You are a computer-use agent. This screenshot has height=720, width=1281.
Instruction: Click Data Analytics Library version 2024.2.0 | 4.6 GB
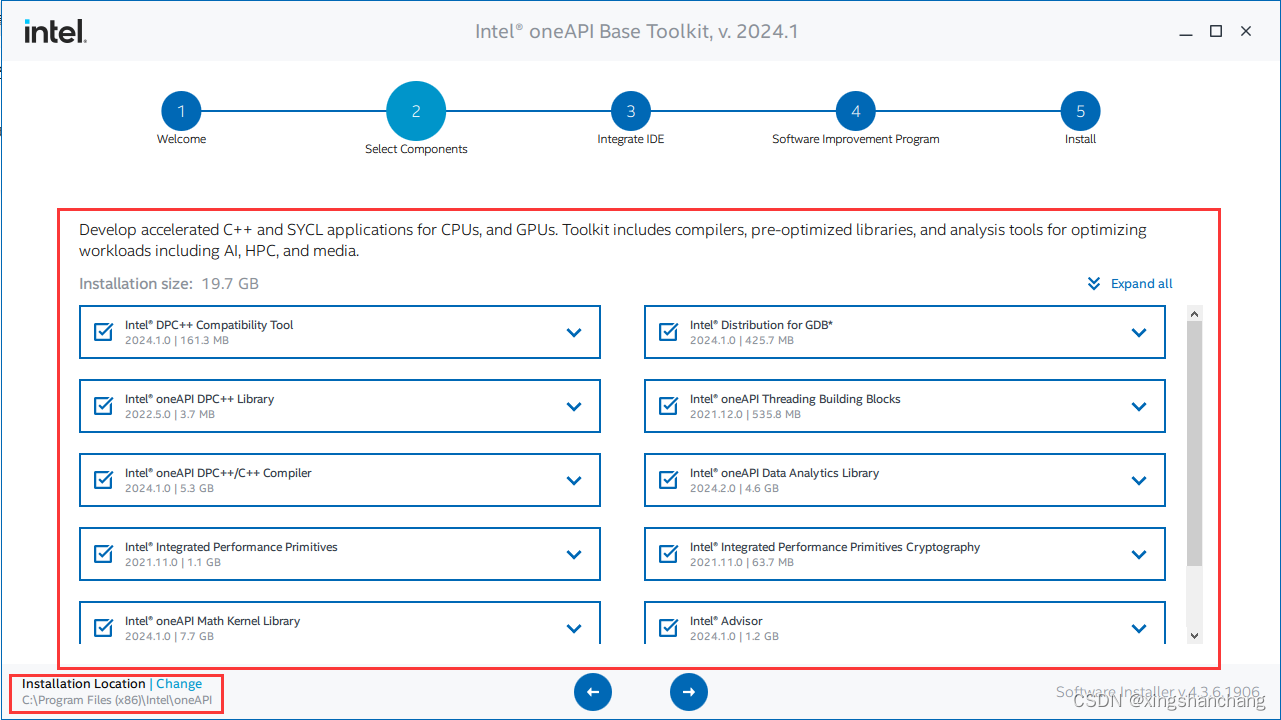click(734, 488)
